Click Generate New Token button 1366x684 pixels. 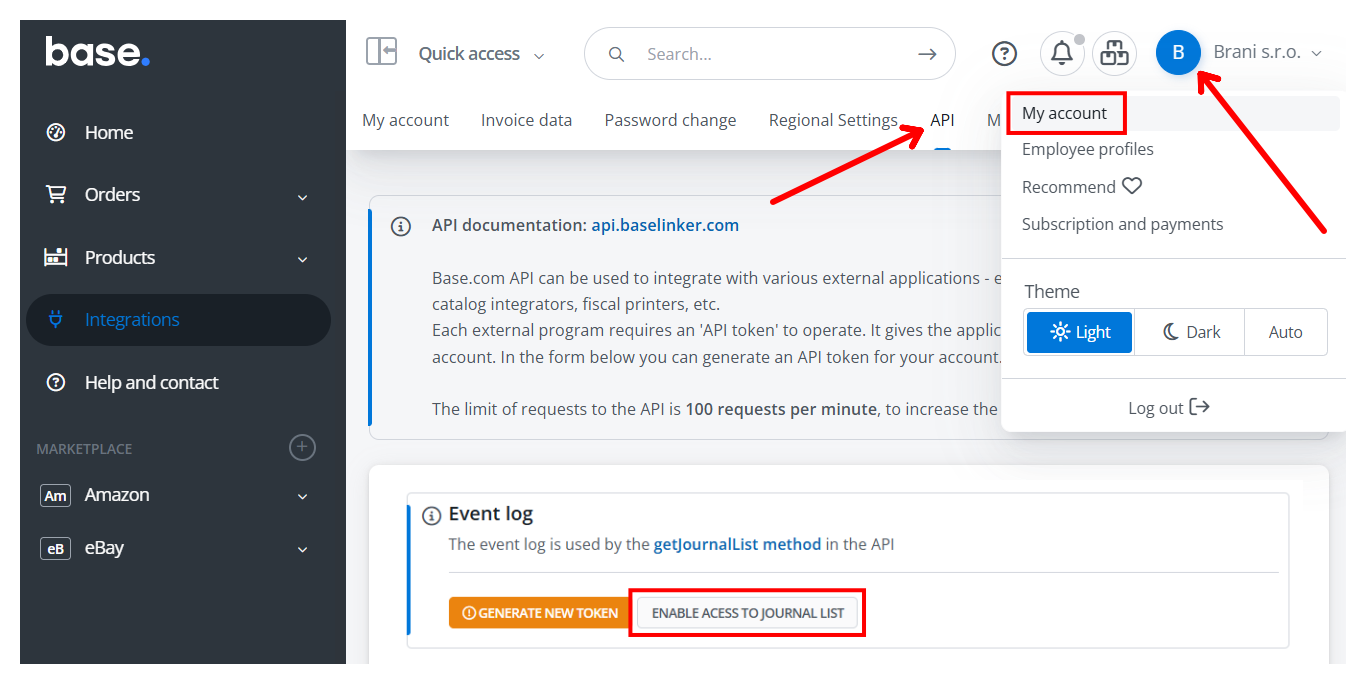pyautogui.click(x=540, y=613)
